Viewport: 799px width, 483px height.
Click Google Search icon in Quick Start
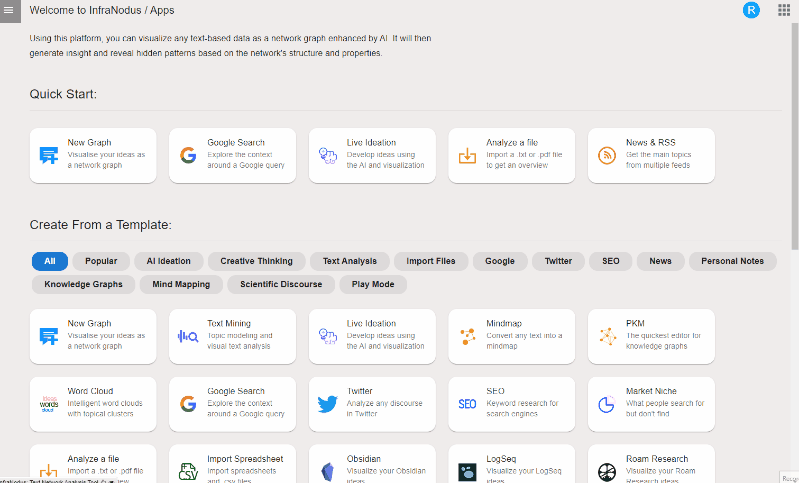pyautogui.click(x=188, y=155)
